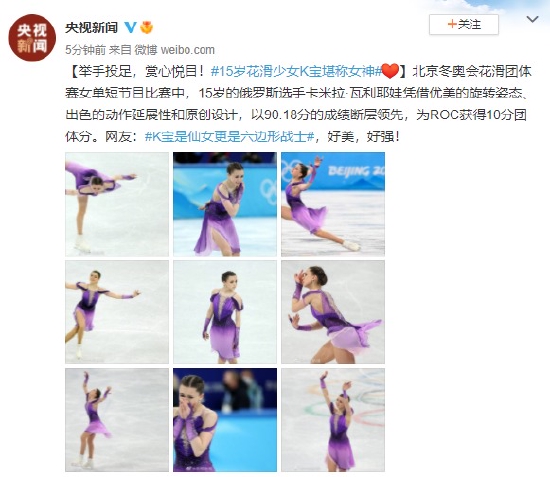Open hashtag #15岁花滑少女K宝堪称女神#
Screen dimensions: 550x477
(296, 71)
